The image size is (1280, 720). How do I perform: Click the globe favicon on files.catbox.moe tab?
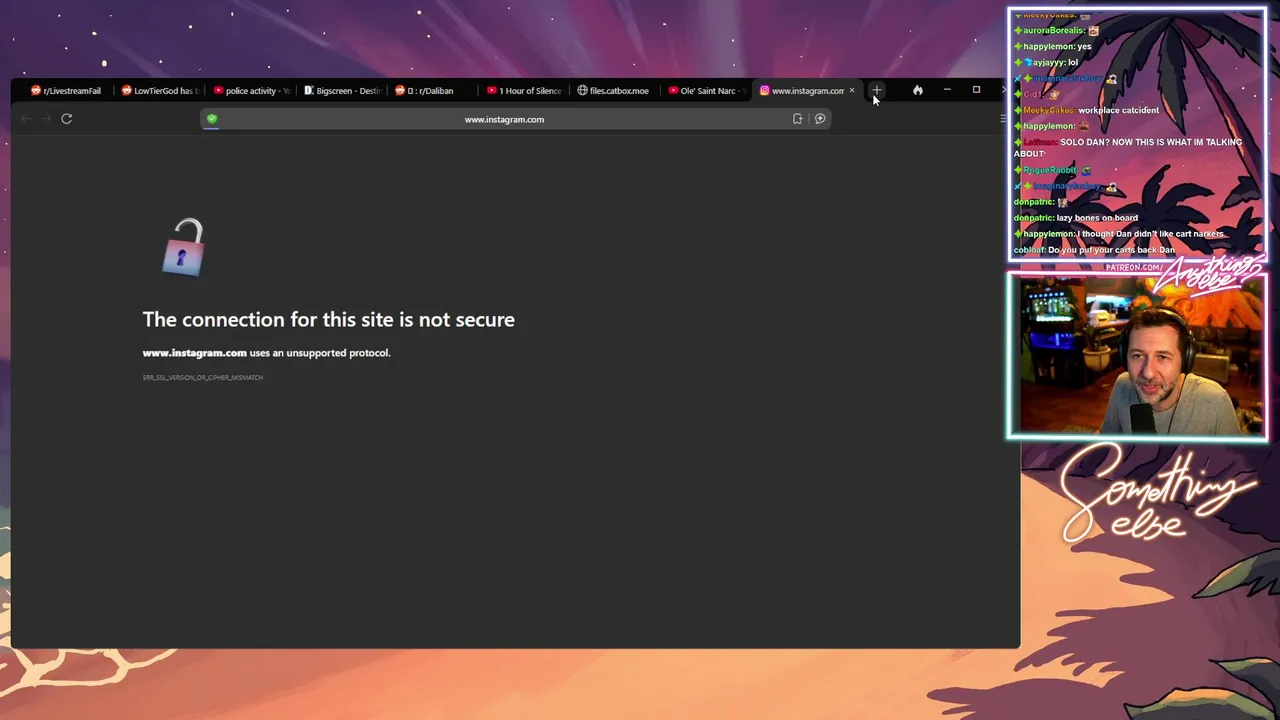[x=583, y=91]
